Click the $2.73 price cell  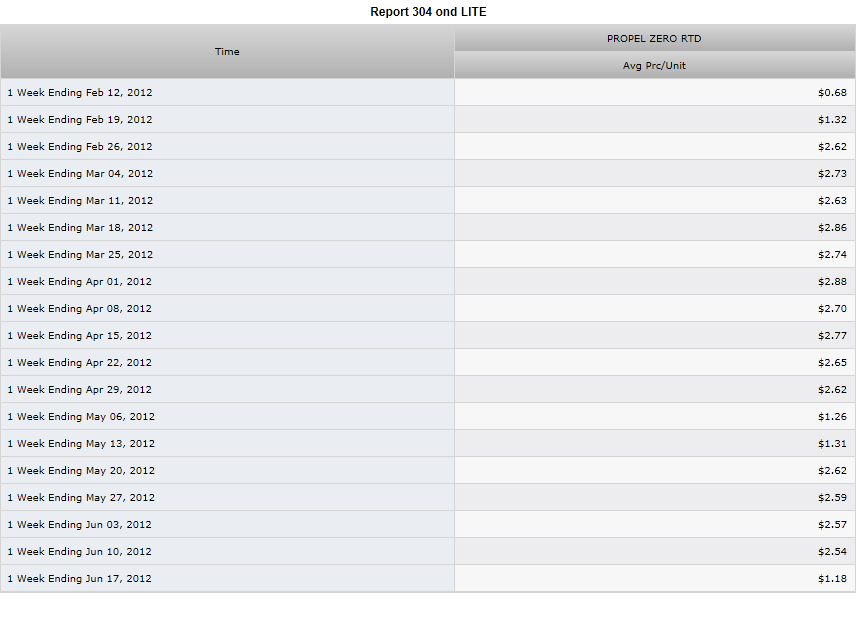pyautogui.click(x=655, y=173)
